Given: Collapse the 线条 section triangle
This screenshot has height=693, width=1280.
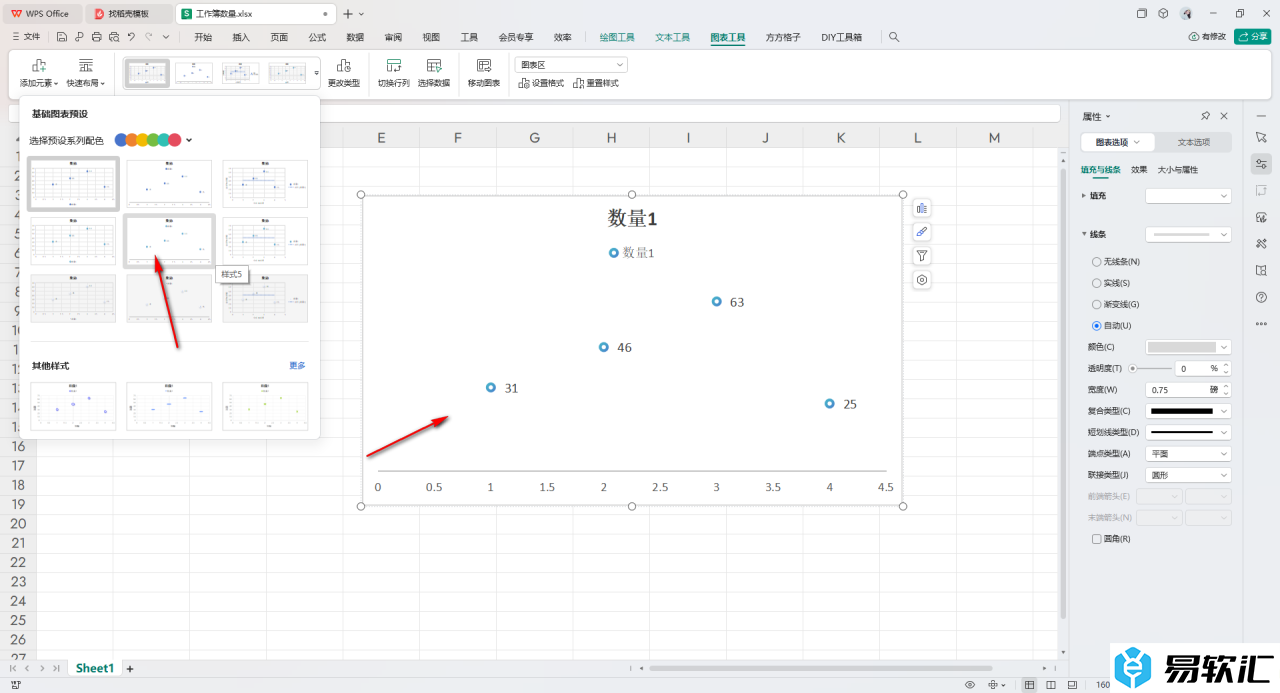Looking at the screenshot, I should coord(1084,234).
